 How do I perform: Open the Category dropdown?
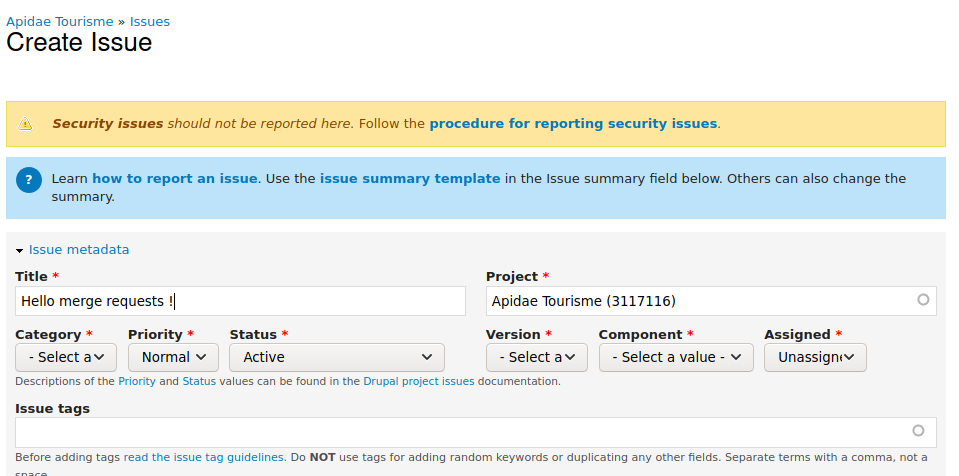point(66,357)
